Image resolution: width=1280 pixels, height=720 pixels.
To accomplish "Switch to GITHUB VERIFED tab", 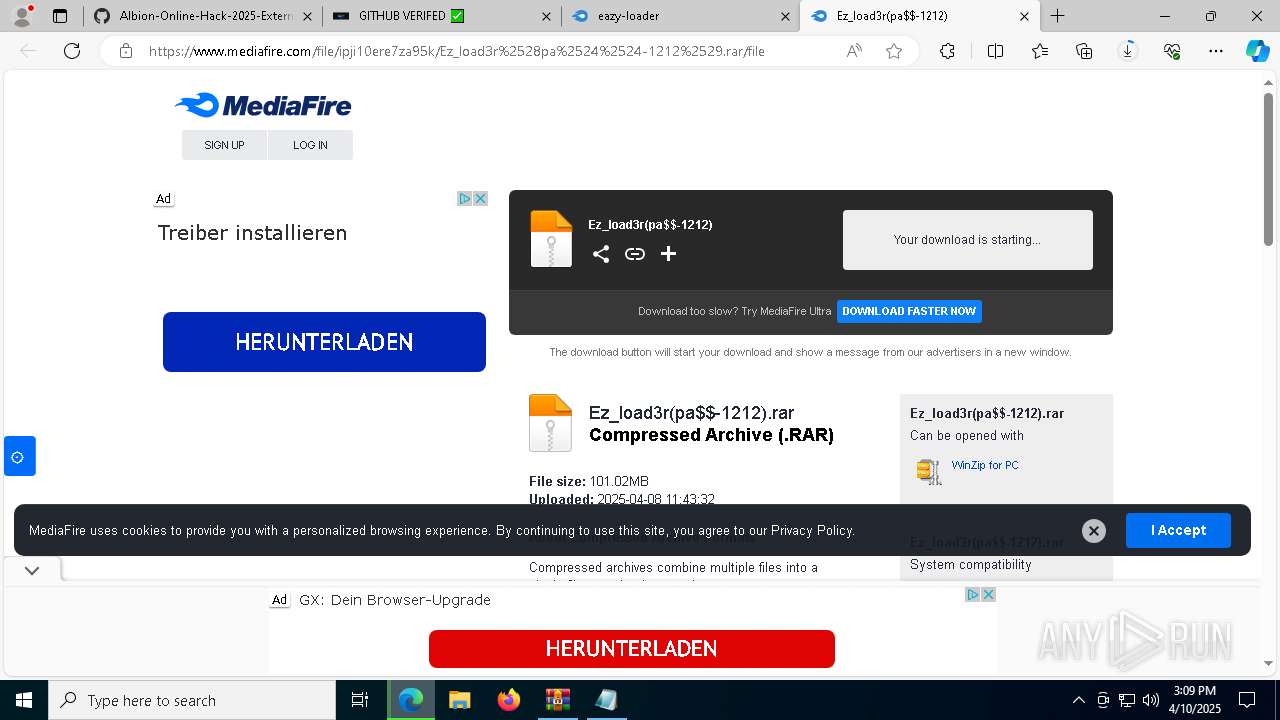I will pyautogui.click(x=440, y=16).
